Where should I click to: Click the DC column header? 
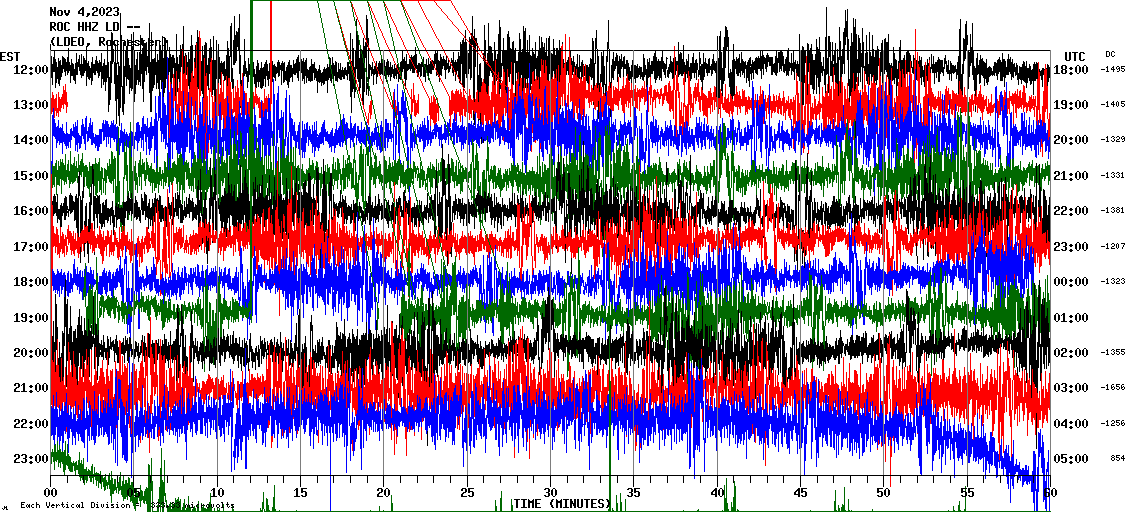point(1110,54)
